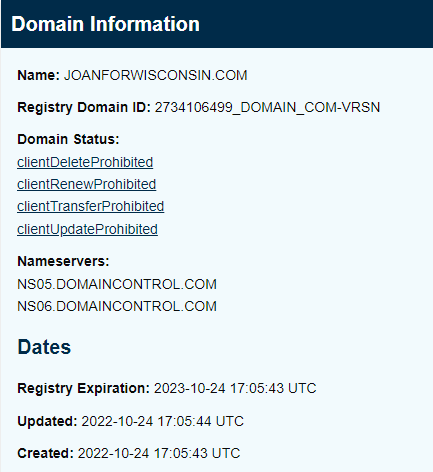433x472 pixels.
Task: Click the NS05.DOMAINCONTROL.COM nameserver entry
Action: point(117,284)
